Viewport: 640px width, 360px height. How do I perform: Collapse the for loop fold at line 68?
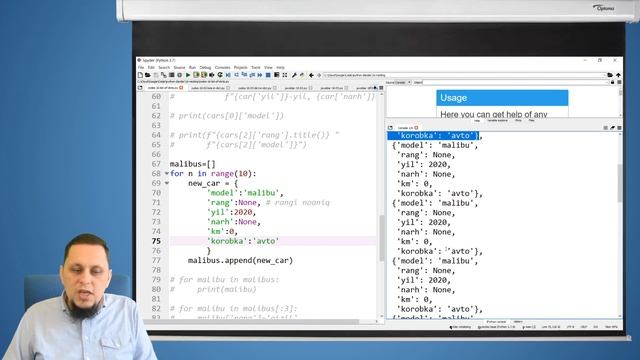pos(167,173)
